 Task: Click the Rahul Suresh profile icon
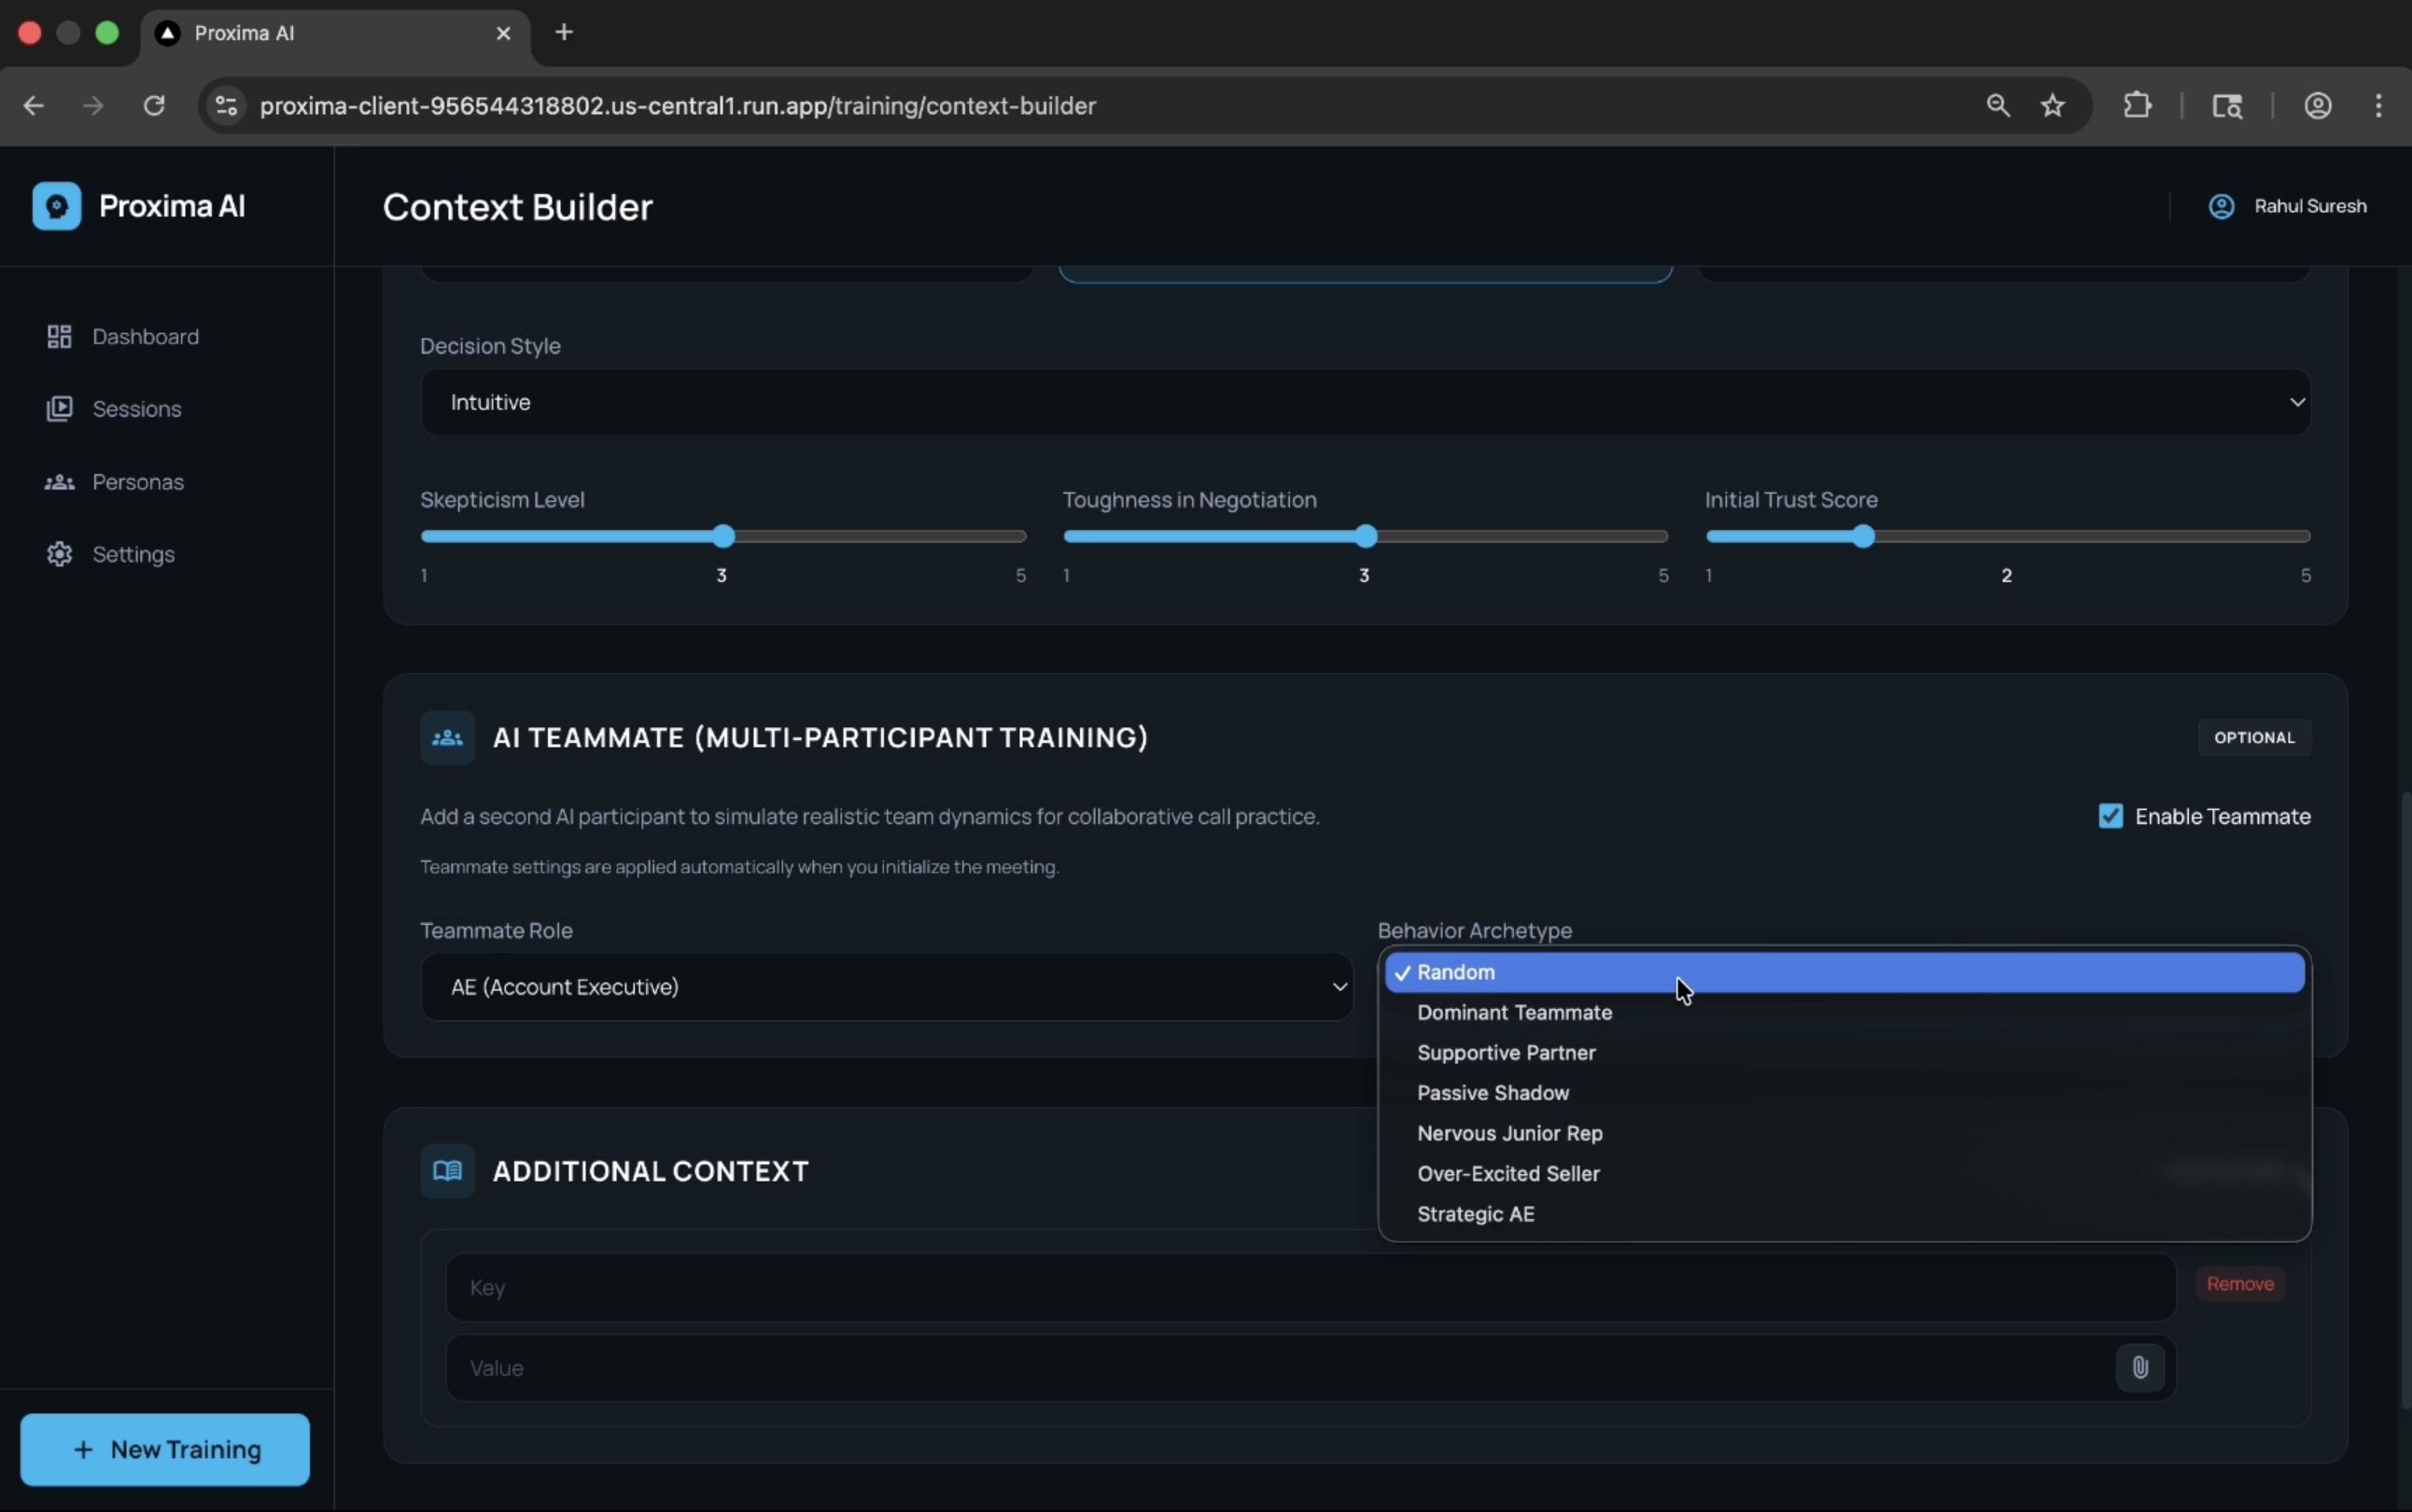pyautogui.click(x=2221, y=206)
